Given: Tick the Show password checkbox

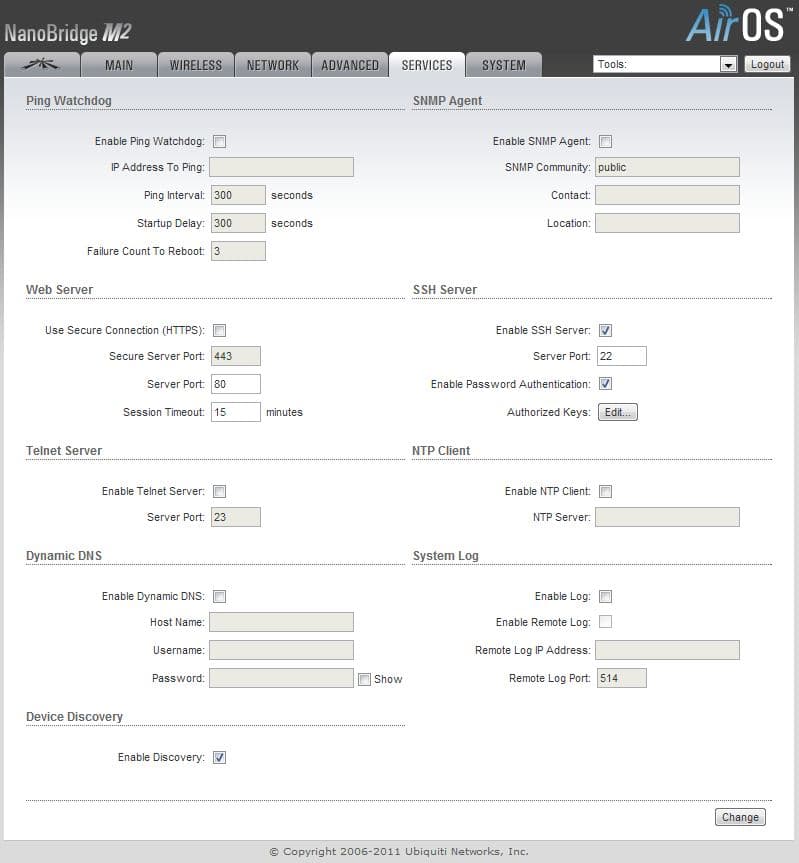Looking at the screenshot, I should pos(364,679).
